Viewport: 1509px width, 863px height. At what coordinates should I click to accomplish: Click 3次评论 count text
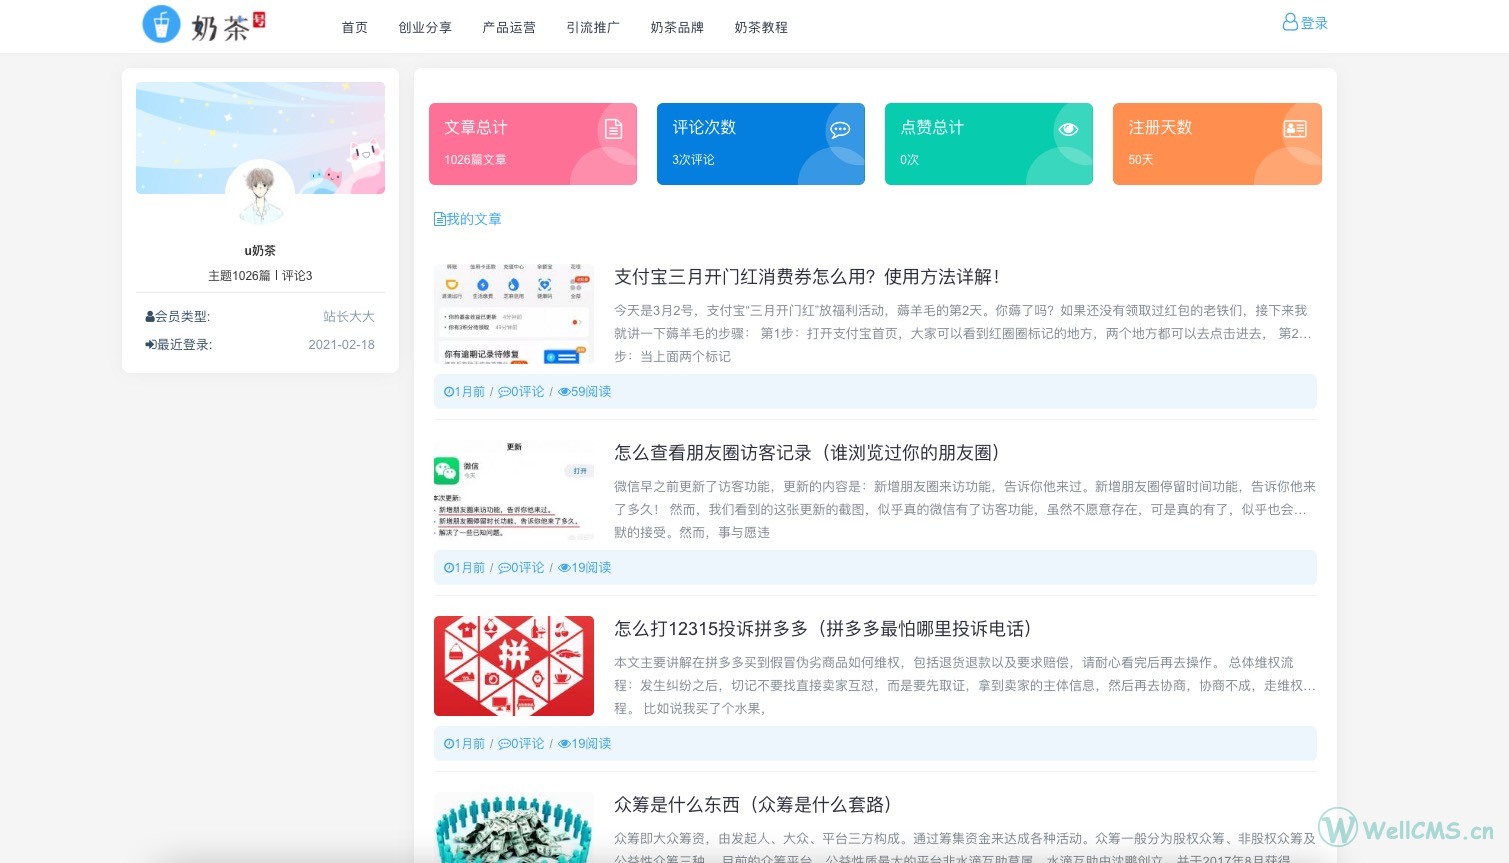tap(693, 160)
